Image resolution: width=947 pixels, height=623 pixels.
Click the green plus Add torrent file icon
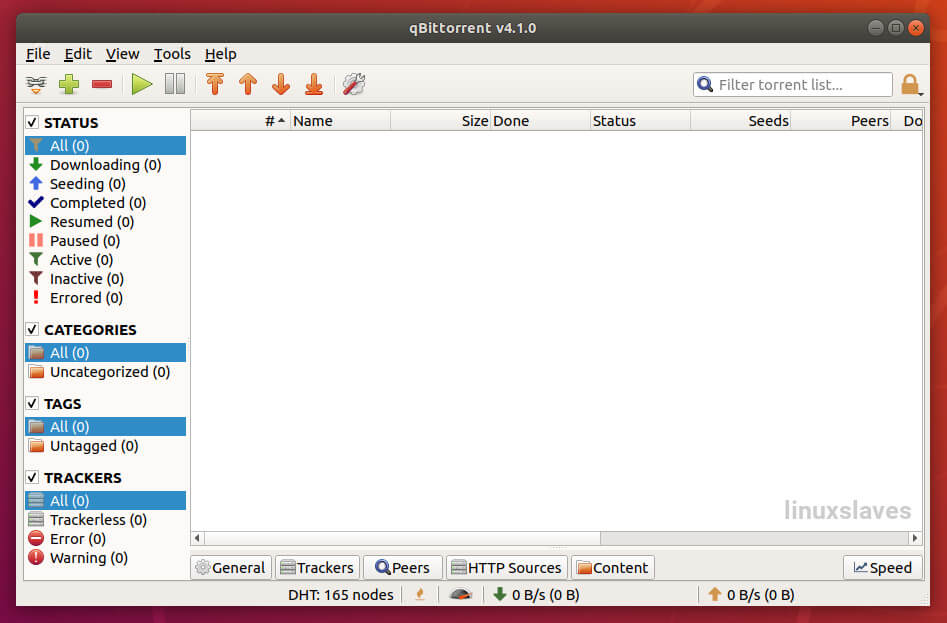tap(69, 85)
